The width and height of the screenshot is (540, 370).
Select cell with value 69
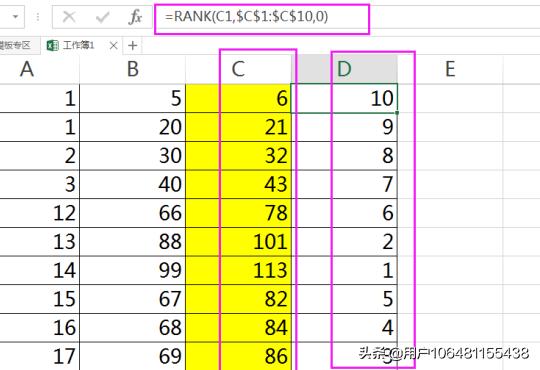pyautogui.click(x=133, y=356)
